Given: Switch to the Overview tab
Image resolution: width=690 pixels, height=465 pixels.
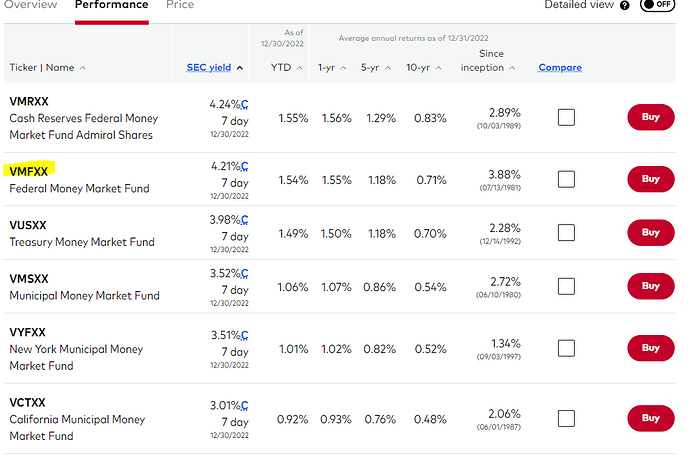Looking at the screenshot, I should (30, 5).
